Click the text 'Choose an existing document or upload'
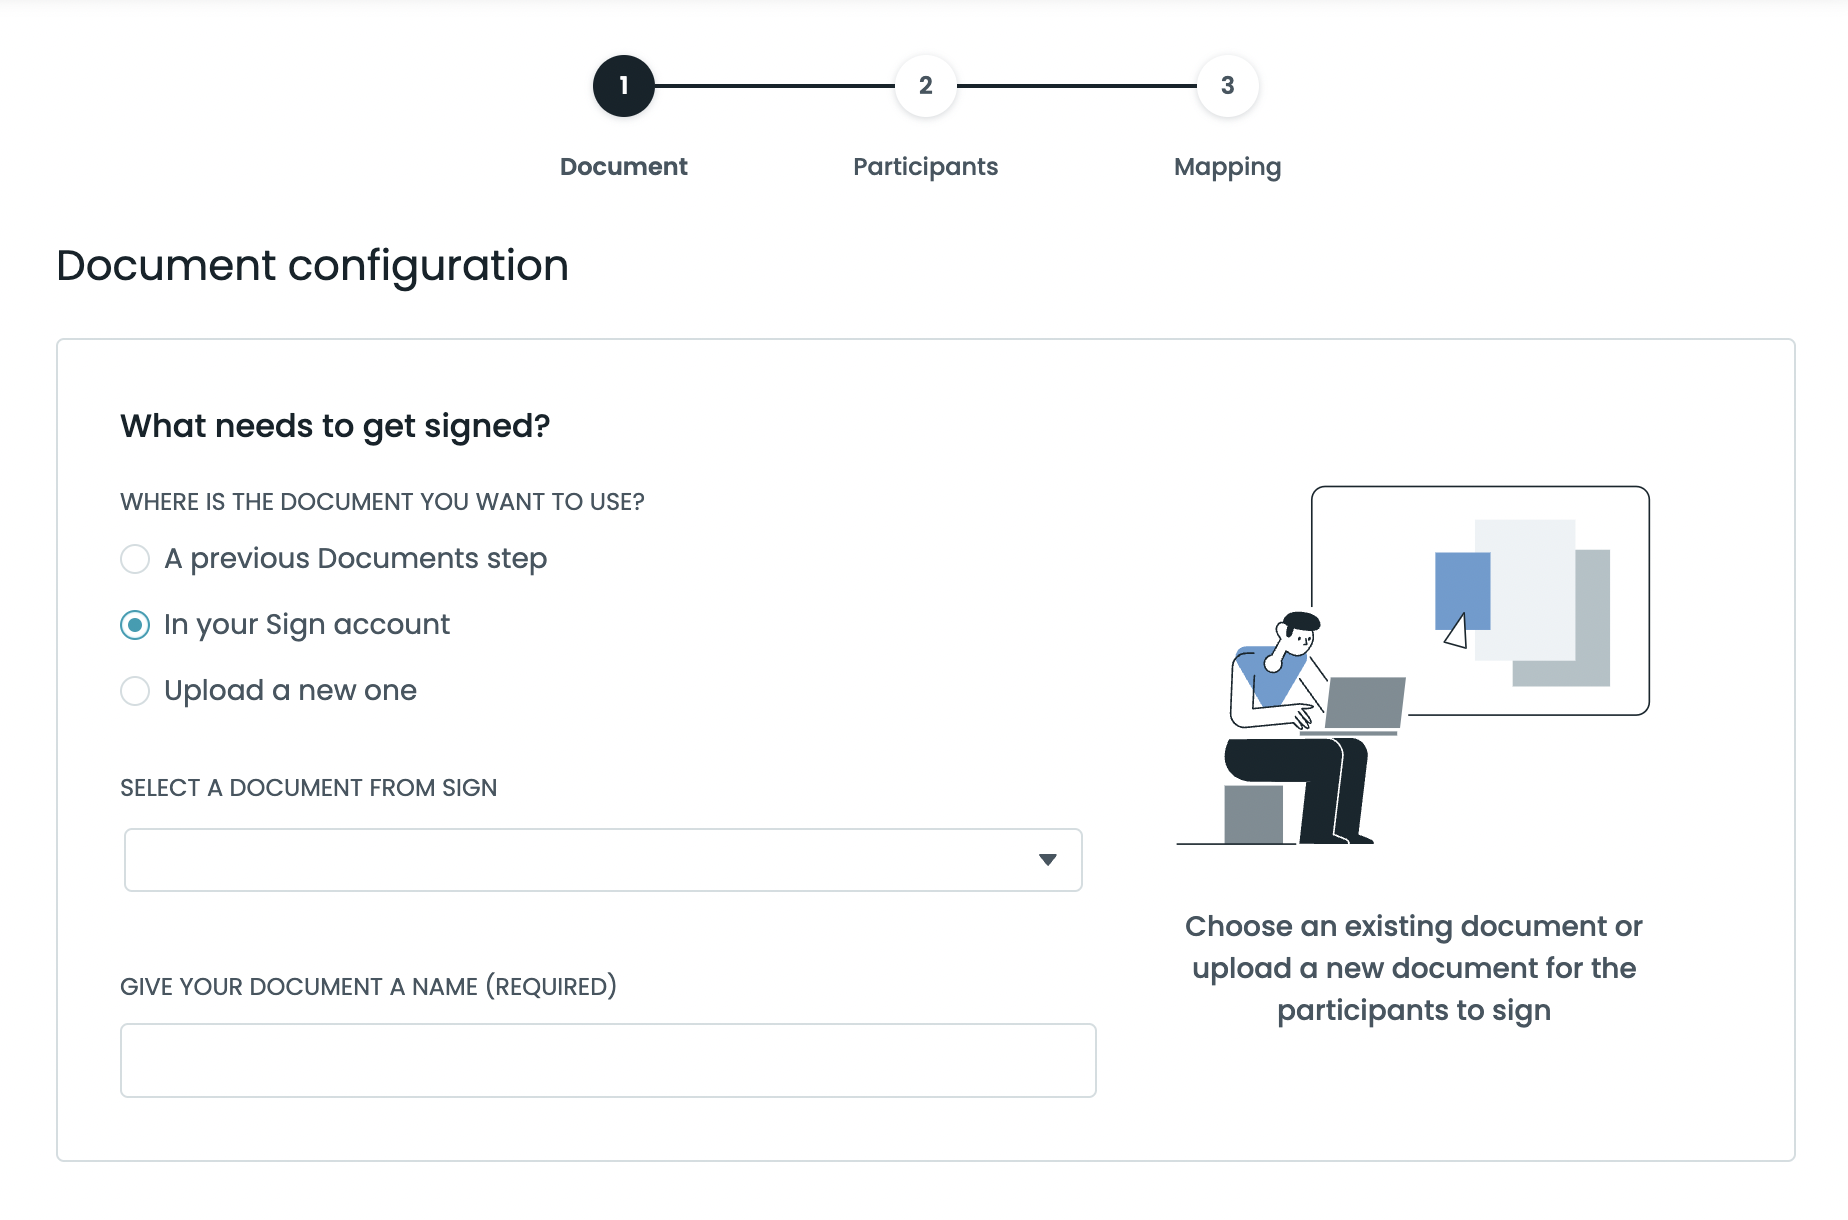Image resolution: width=1848 pixels, height=1220 pixels. point(1413,967)
